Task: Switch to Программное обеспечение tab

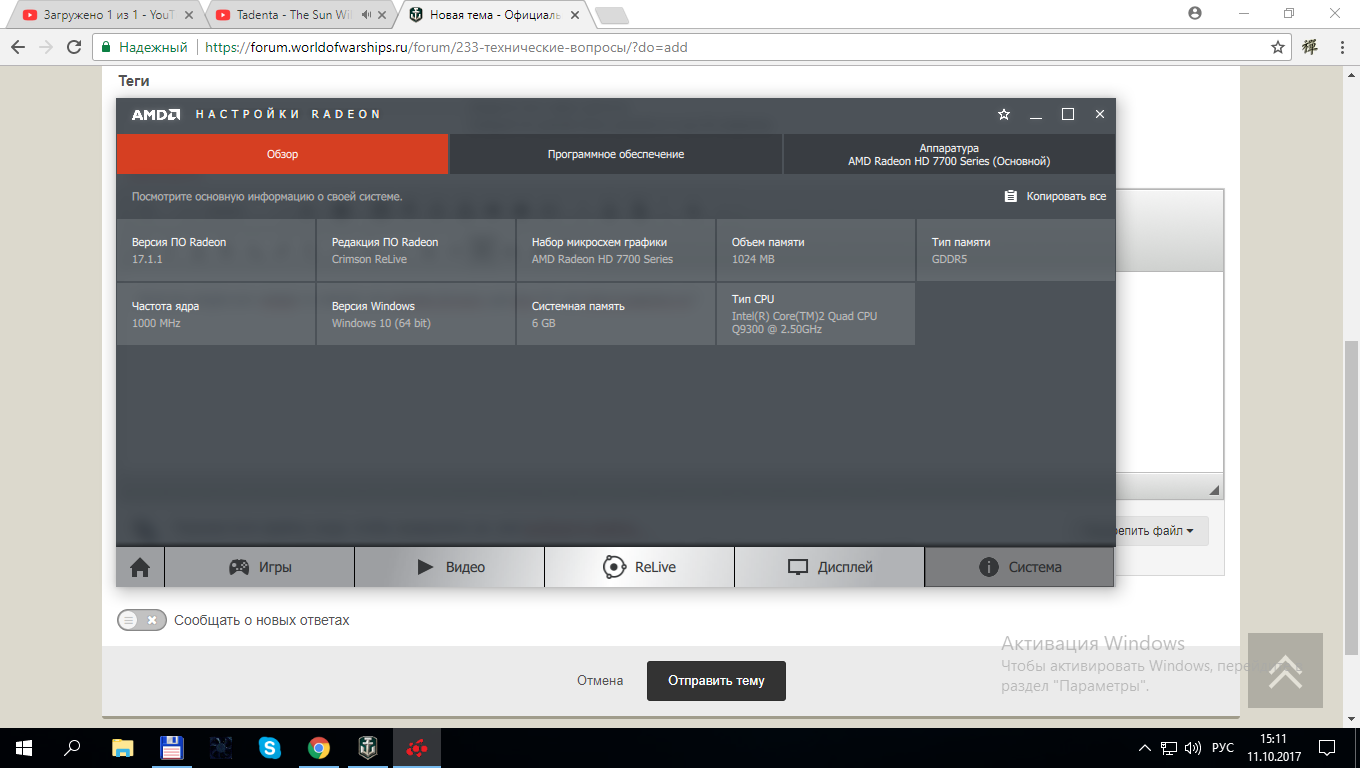Action: coord(616,154)
